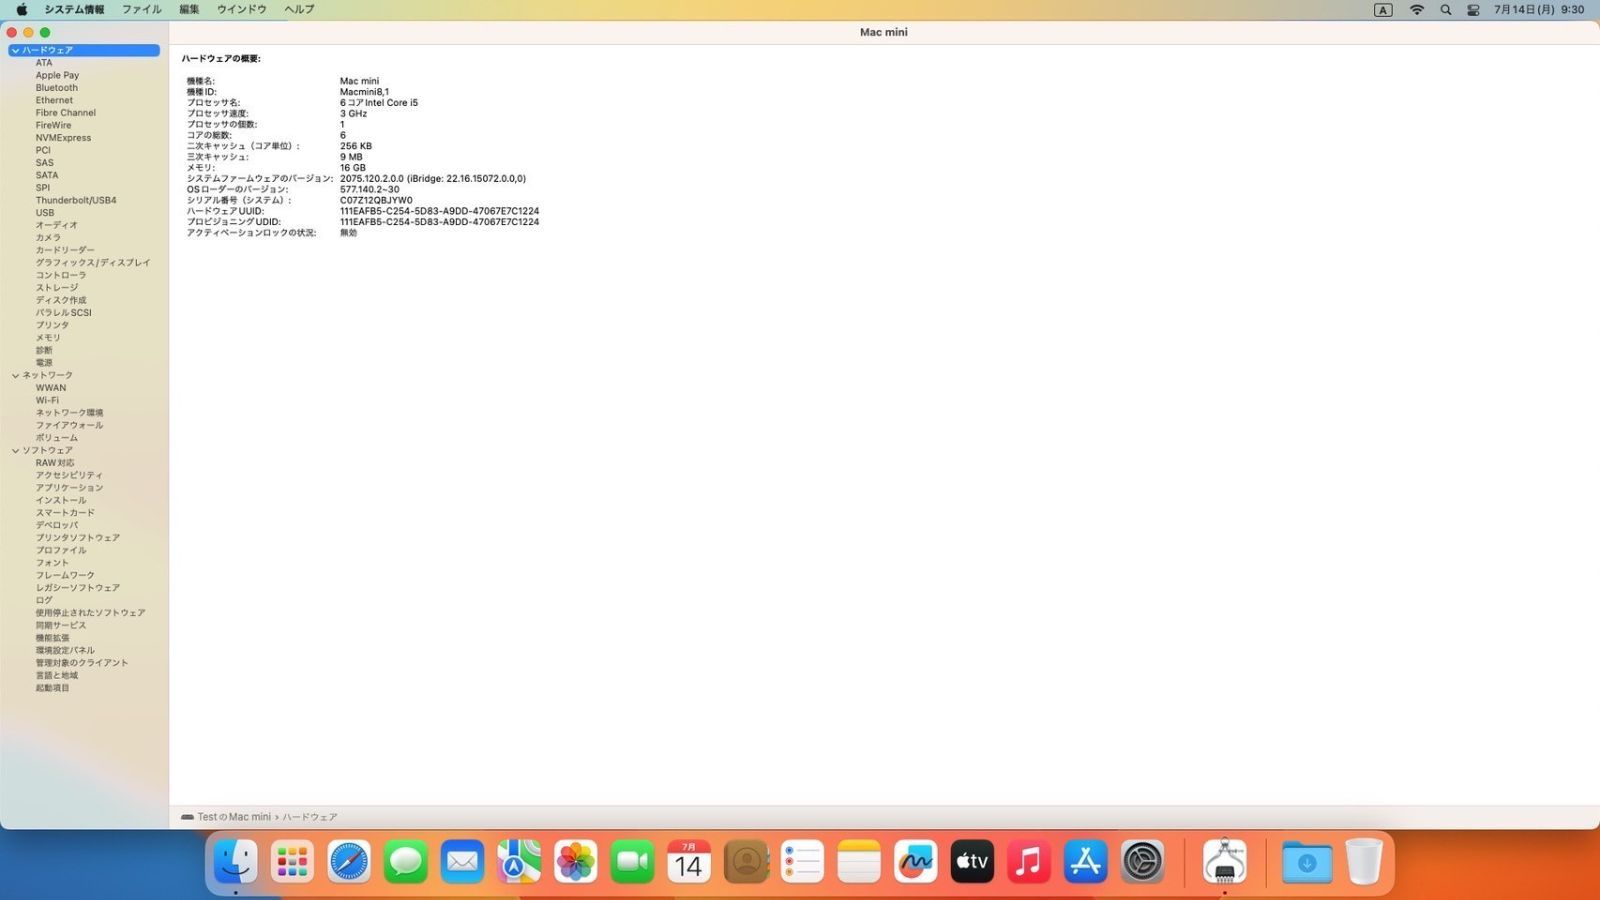Launch Safari from the Dock
Viewport: 1600px width, 900px height.
[349, 861]
